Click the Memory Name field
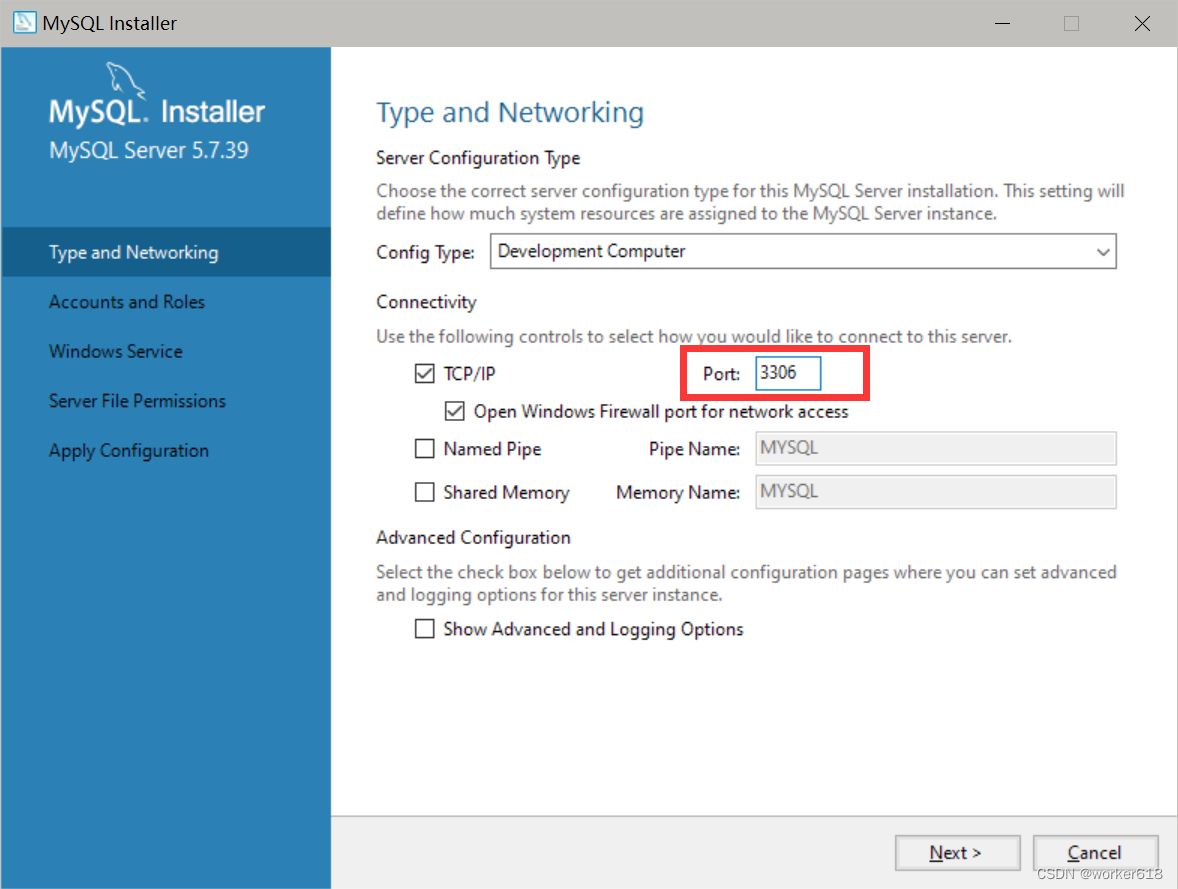The height and width of the screenshot is (889, 1178). pyautogui.click(x=935, y=492)
